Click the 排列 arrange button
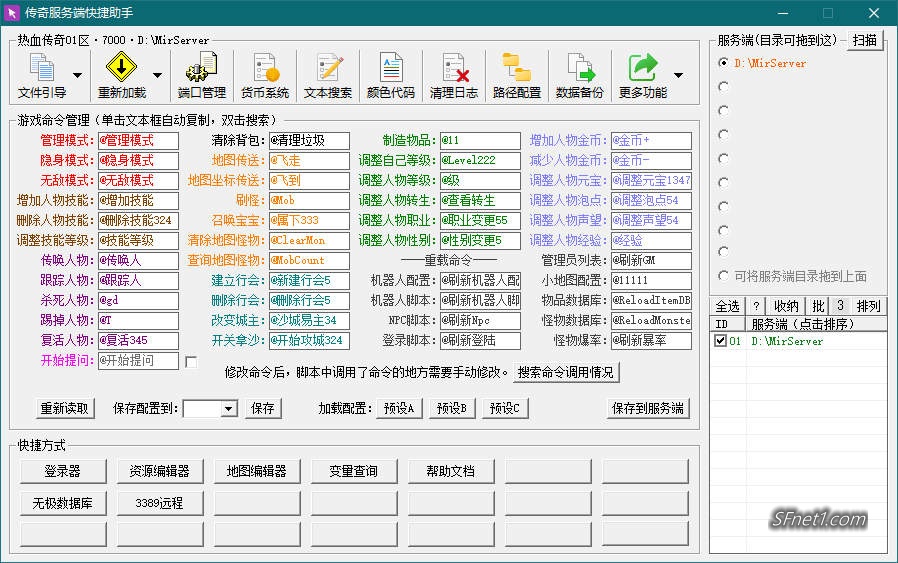Viewport: 898px width, 563px height. pyautogui.click(x=868, y=306)
